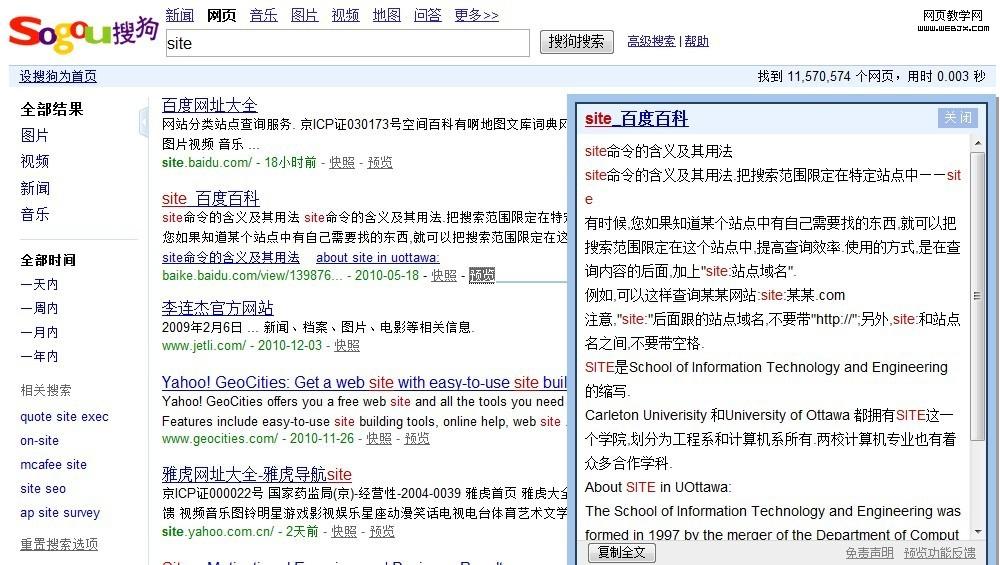Select the 网页 search tab
The image size is (1000, 565).
221,15
